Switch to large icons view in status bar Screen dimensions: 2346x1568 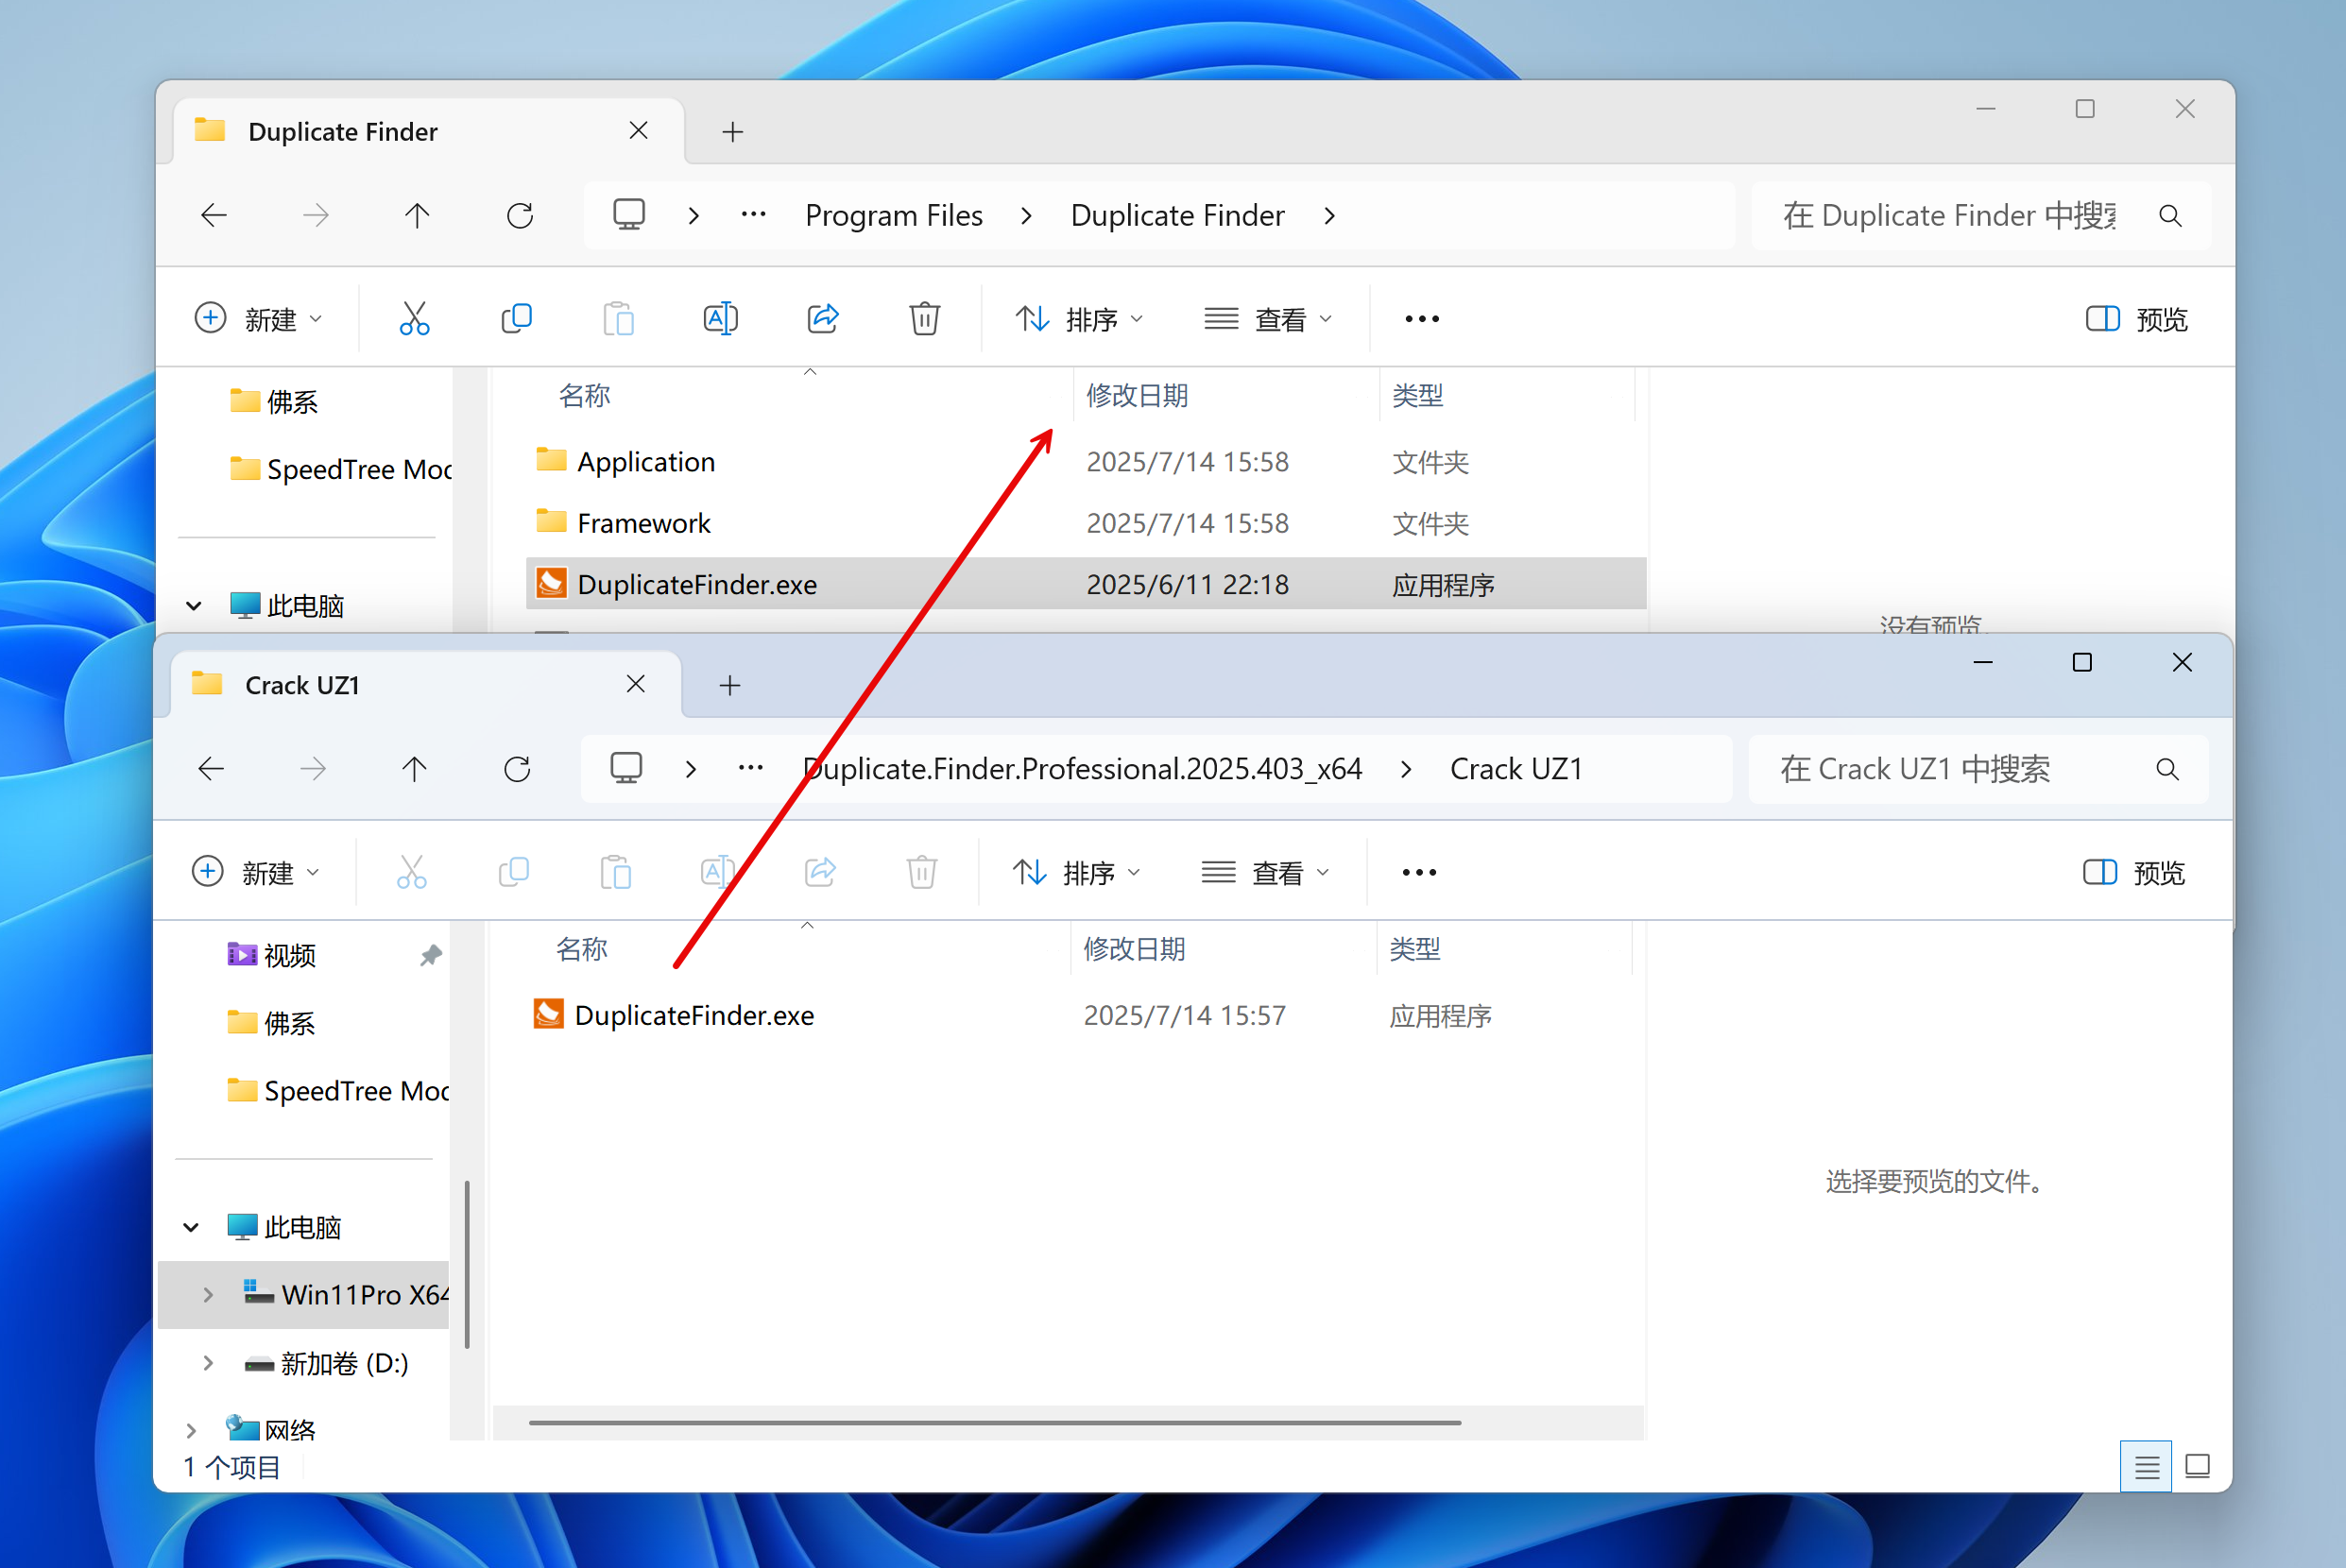point(2197,1466)
